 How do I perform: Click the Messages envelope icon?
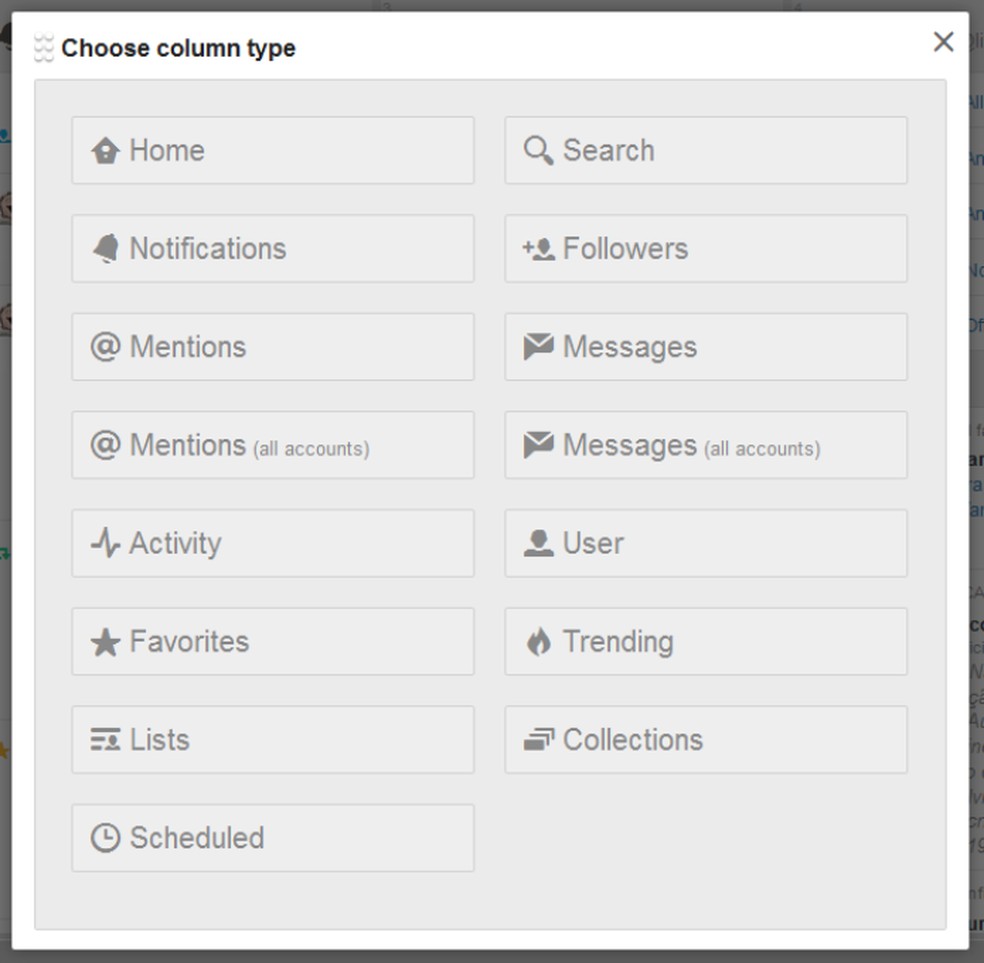coord(536,347)
